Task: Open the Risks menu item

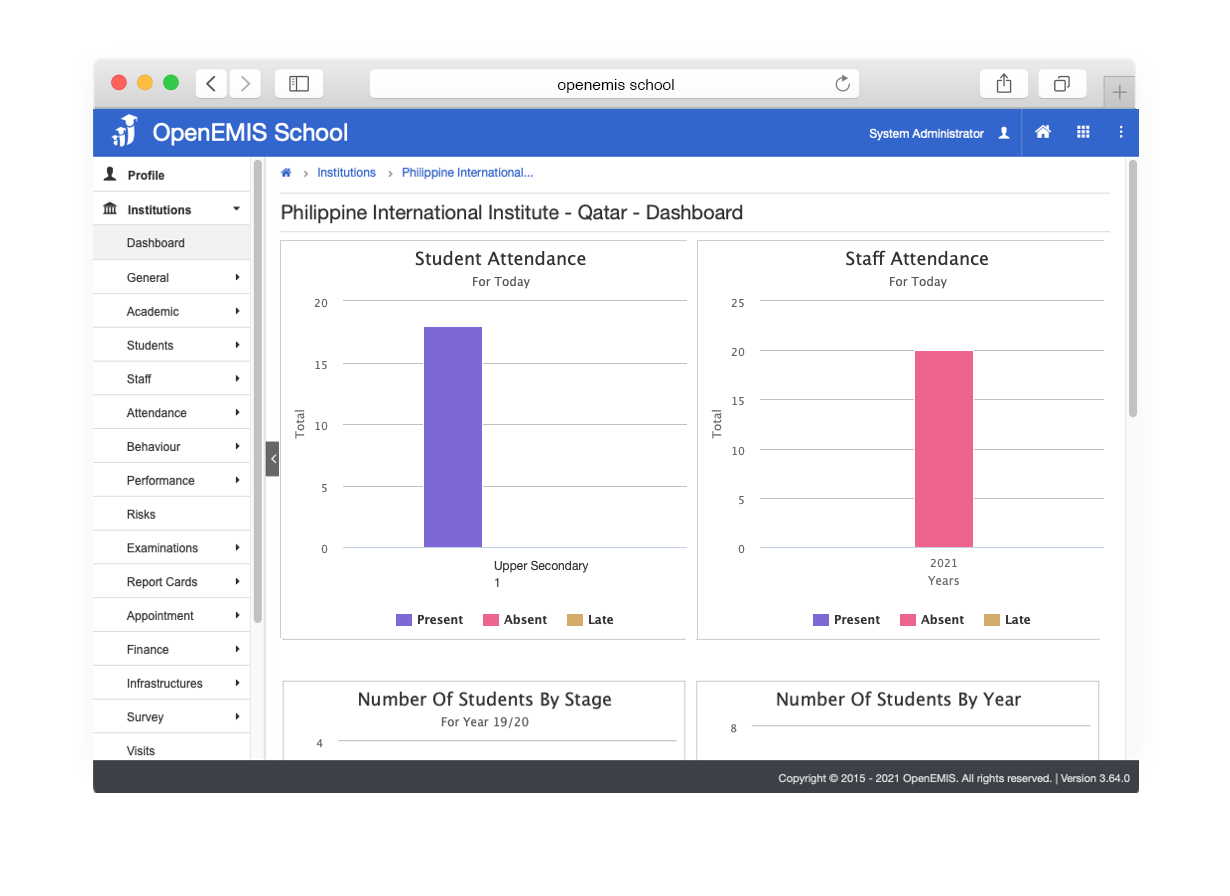Action: click(x=172, y=514)
